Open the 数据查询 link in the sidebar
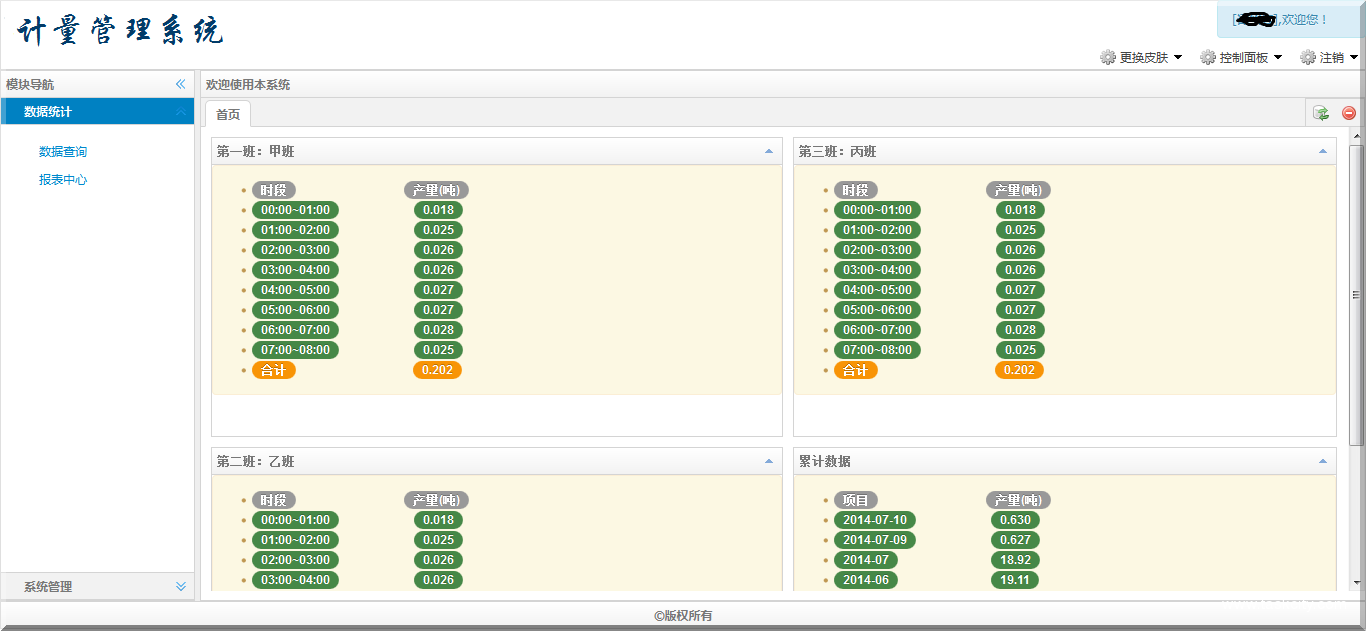This screenshot has height=631, width=1366. (63, 152)
